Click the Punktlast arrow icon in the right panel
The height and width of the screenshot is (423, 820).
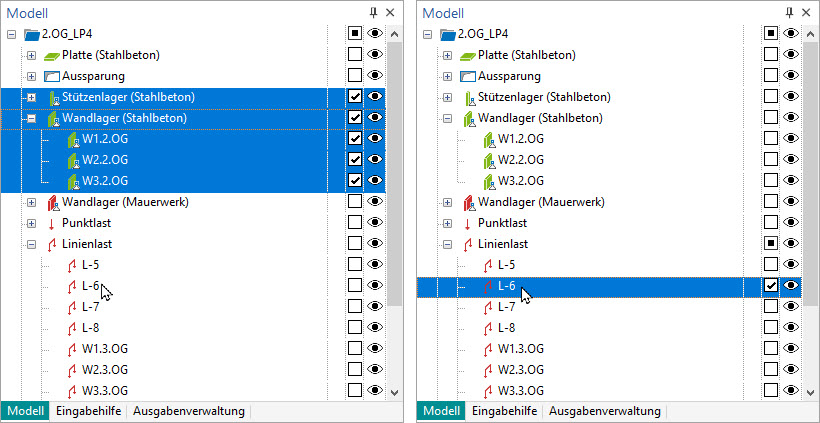[x=468, y=223]
